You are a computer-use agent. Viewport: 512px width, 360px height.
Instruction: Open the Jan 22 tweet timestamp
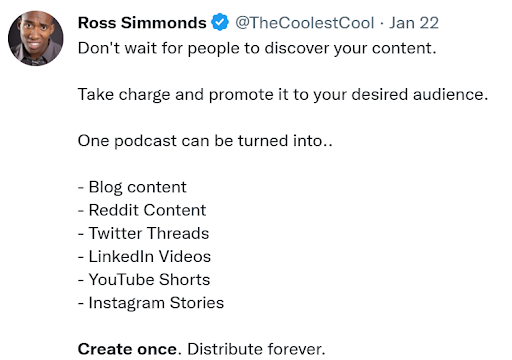[414, 23]
